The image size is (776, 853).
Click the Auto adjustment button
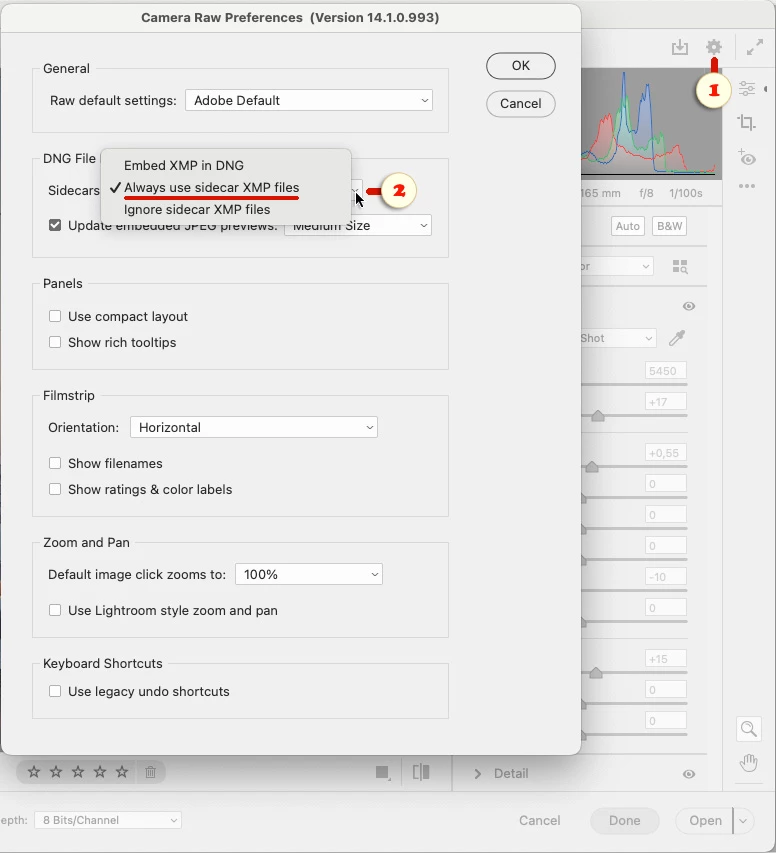point(627,226)
